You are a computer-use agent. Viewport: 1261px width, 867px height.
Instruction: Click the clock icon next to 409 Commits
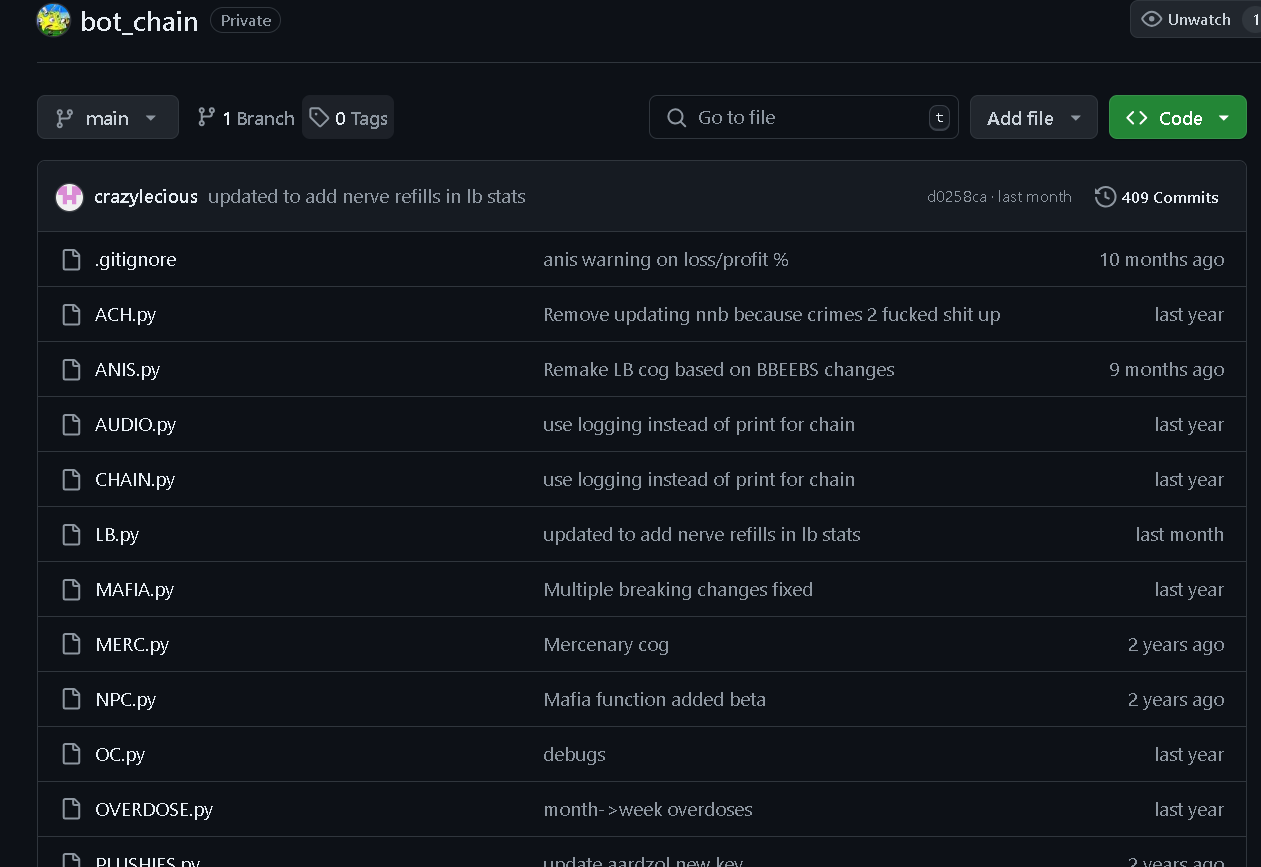[x=1105, y=197]
